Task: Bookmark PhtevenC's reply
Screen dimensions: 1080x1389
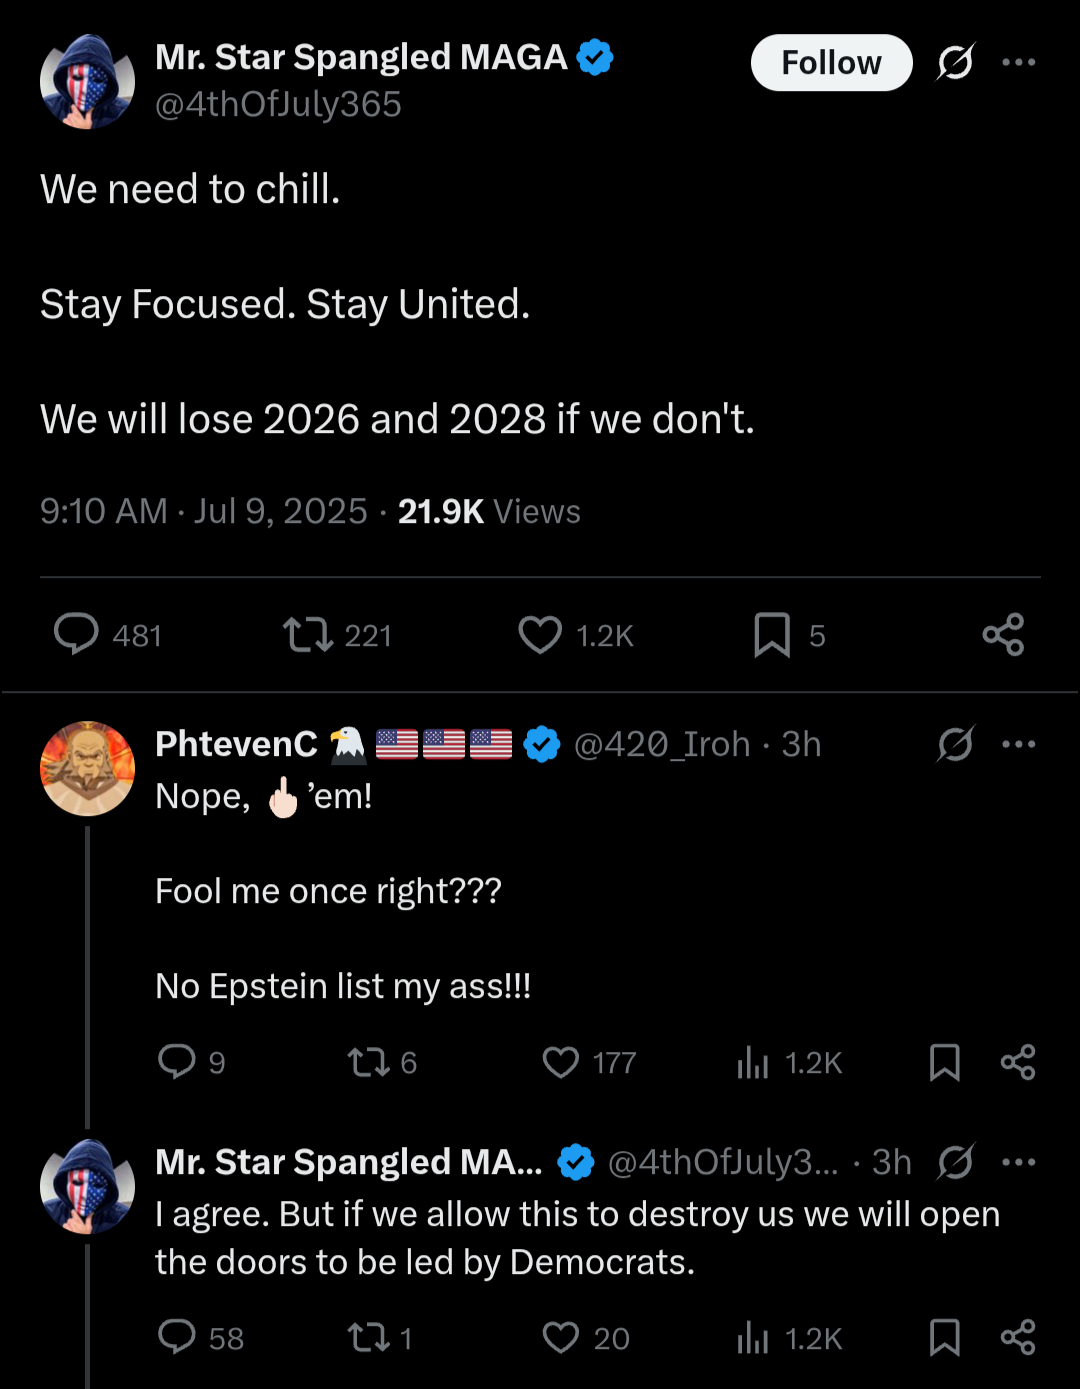Action: [945, 1062]
